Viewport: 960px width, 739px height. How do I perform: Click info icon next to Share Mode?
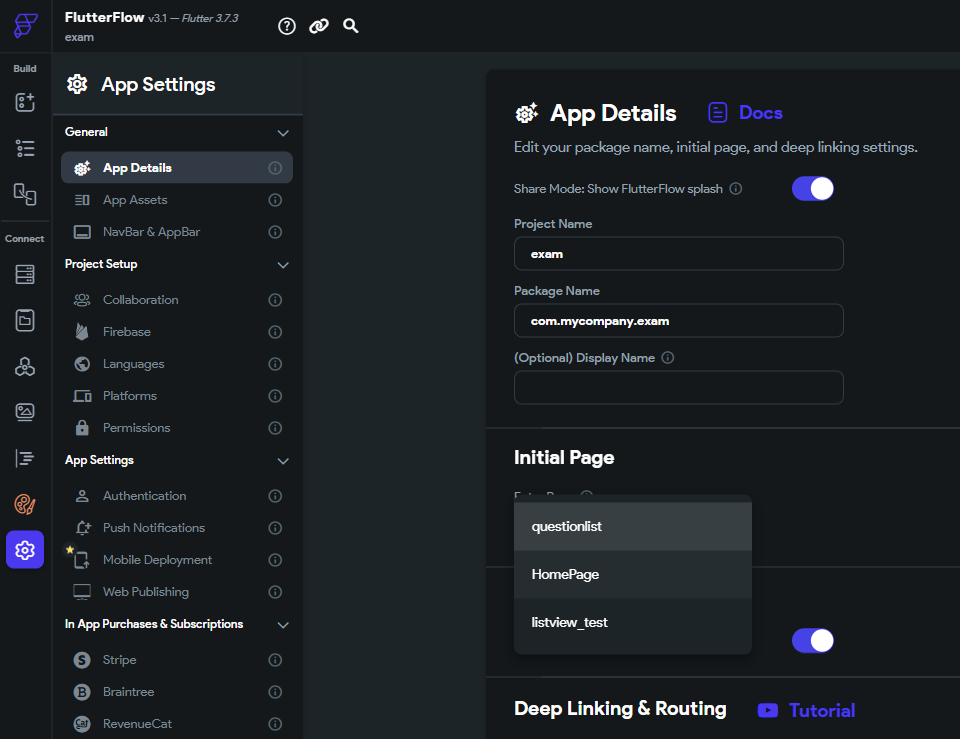coord(736,189)
